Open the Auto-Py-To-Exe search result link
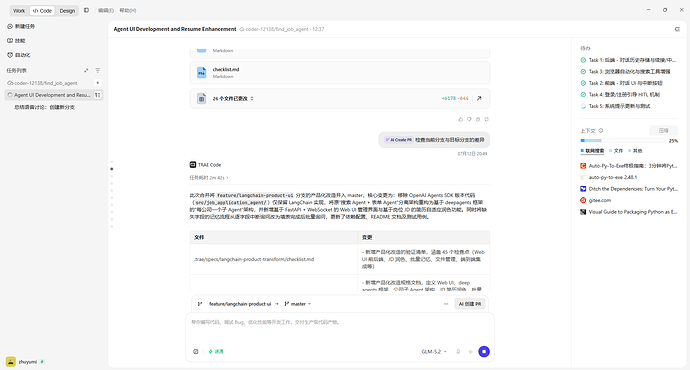Screen dimensions: 690x370 (628, 166)
